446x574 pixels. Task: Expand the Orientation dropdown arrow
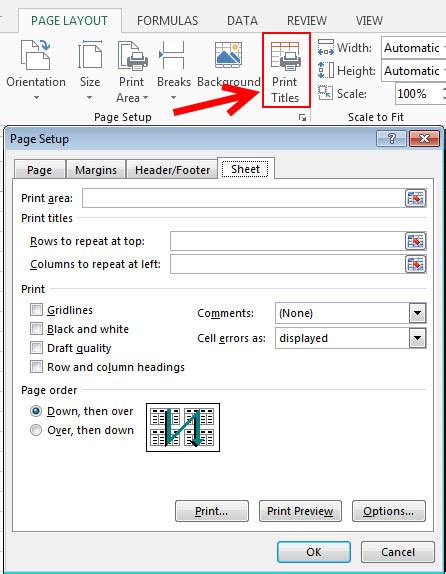36,98
